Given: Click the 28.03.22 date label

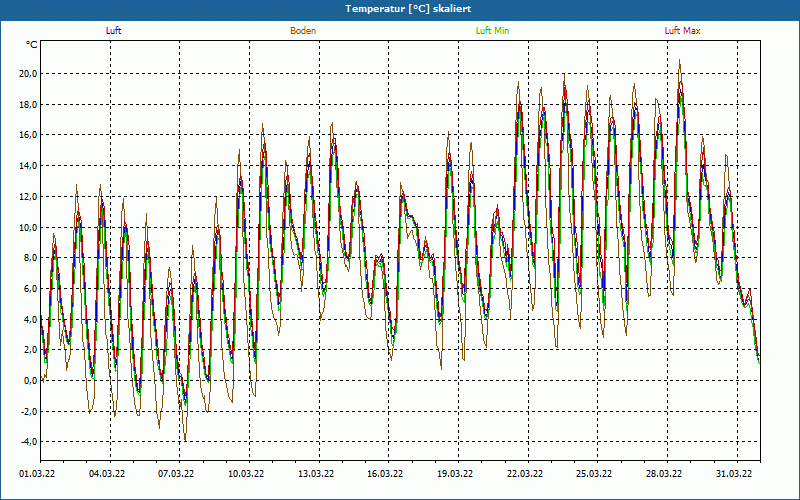Looking at the screenshot, I should point(664,474).
